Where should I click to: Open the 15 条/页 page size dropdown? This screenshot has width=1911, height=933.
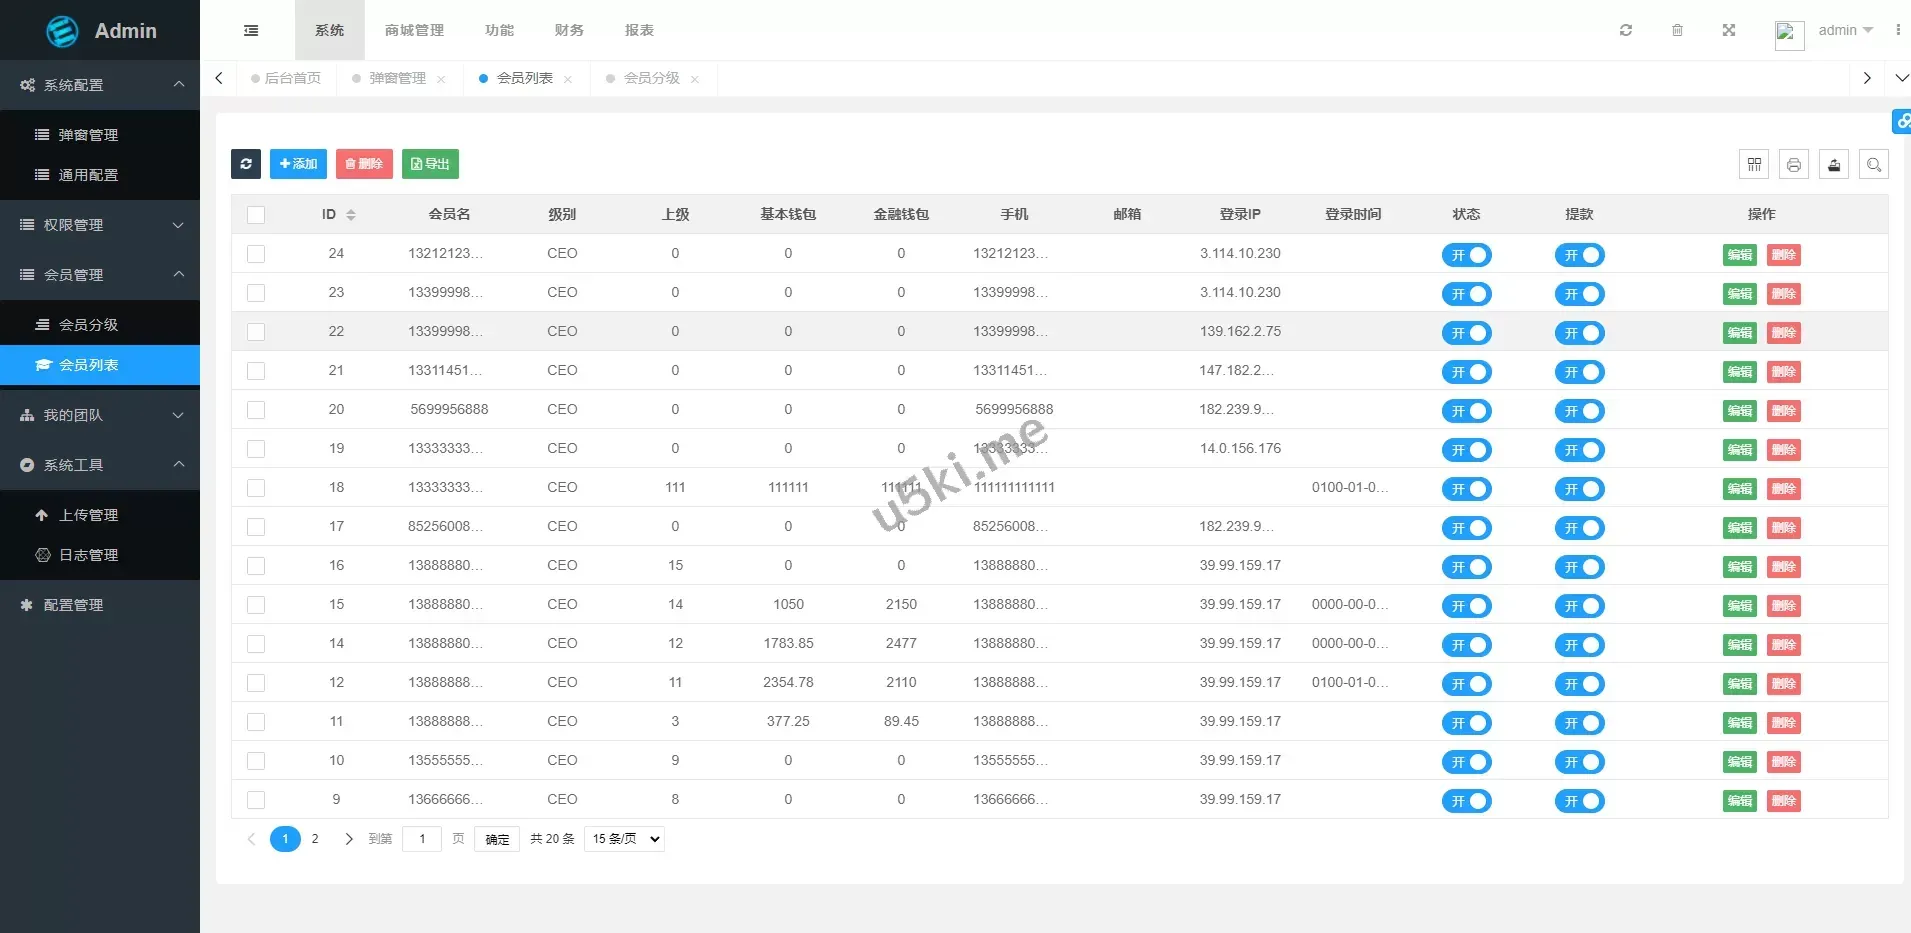[x=626, y=839]
